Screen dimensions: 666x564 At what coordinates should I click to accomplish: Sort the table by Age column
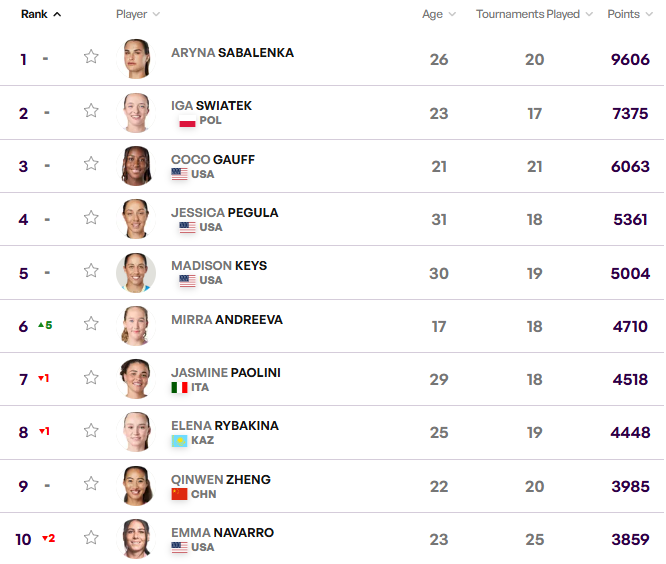pos(439,15)
